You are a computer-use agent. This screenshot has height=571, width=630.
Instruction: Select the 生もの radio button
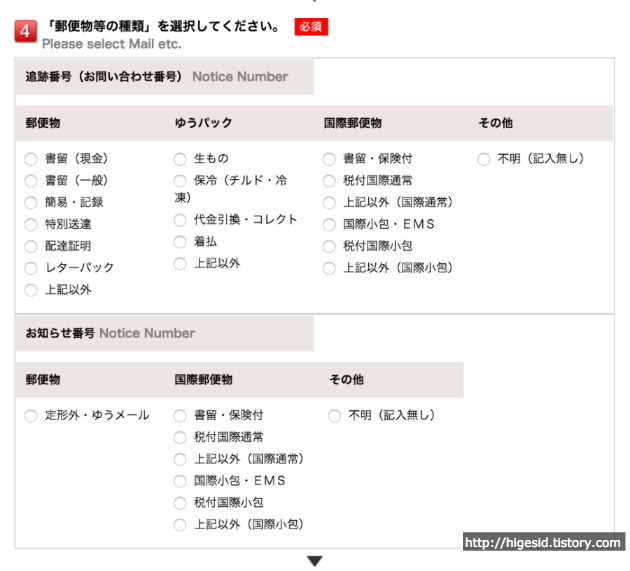coord(180,159)
